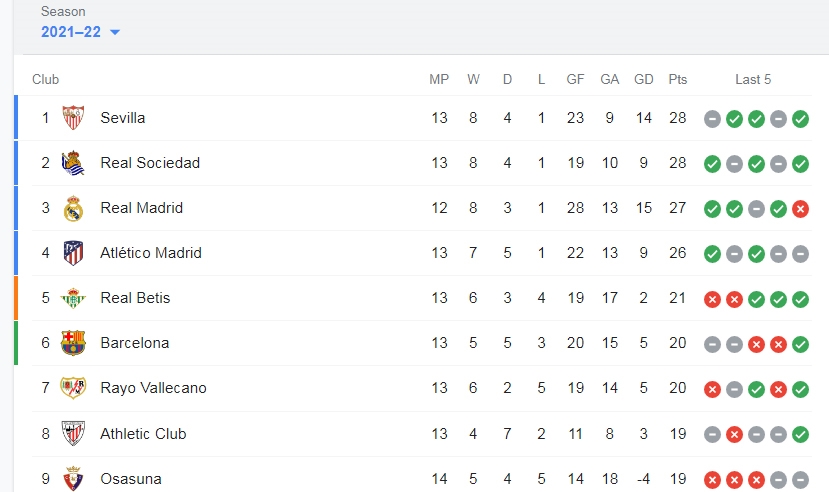This screenshot has width=829, height=492.
Task: Open the 2021–22 season dropdown
Action: coord(80,32)
